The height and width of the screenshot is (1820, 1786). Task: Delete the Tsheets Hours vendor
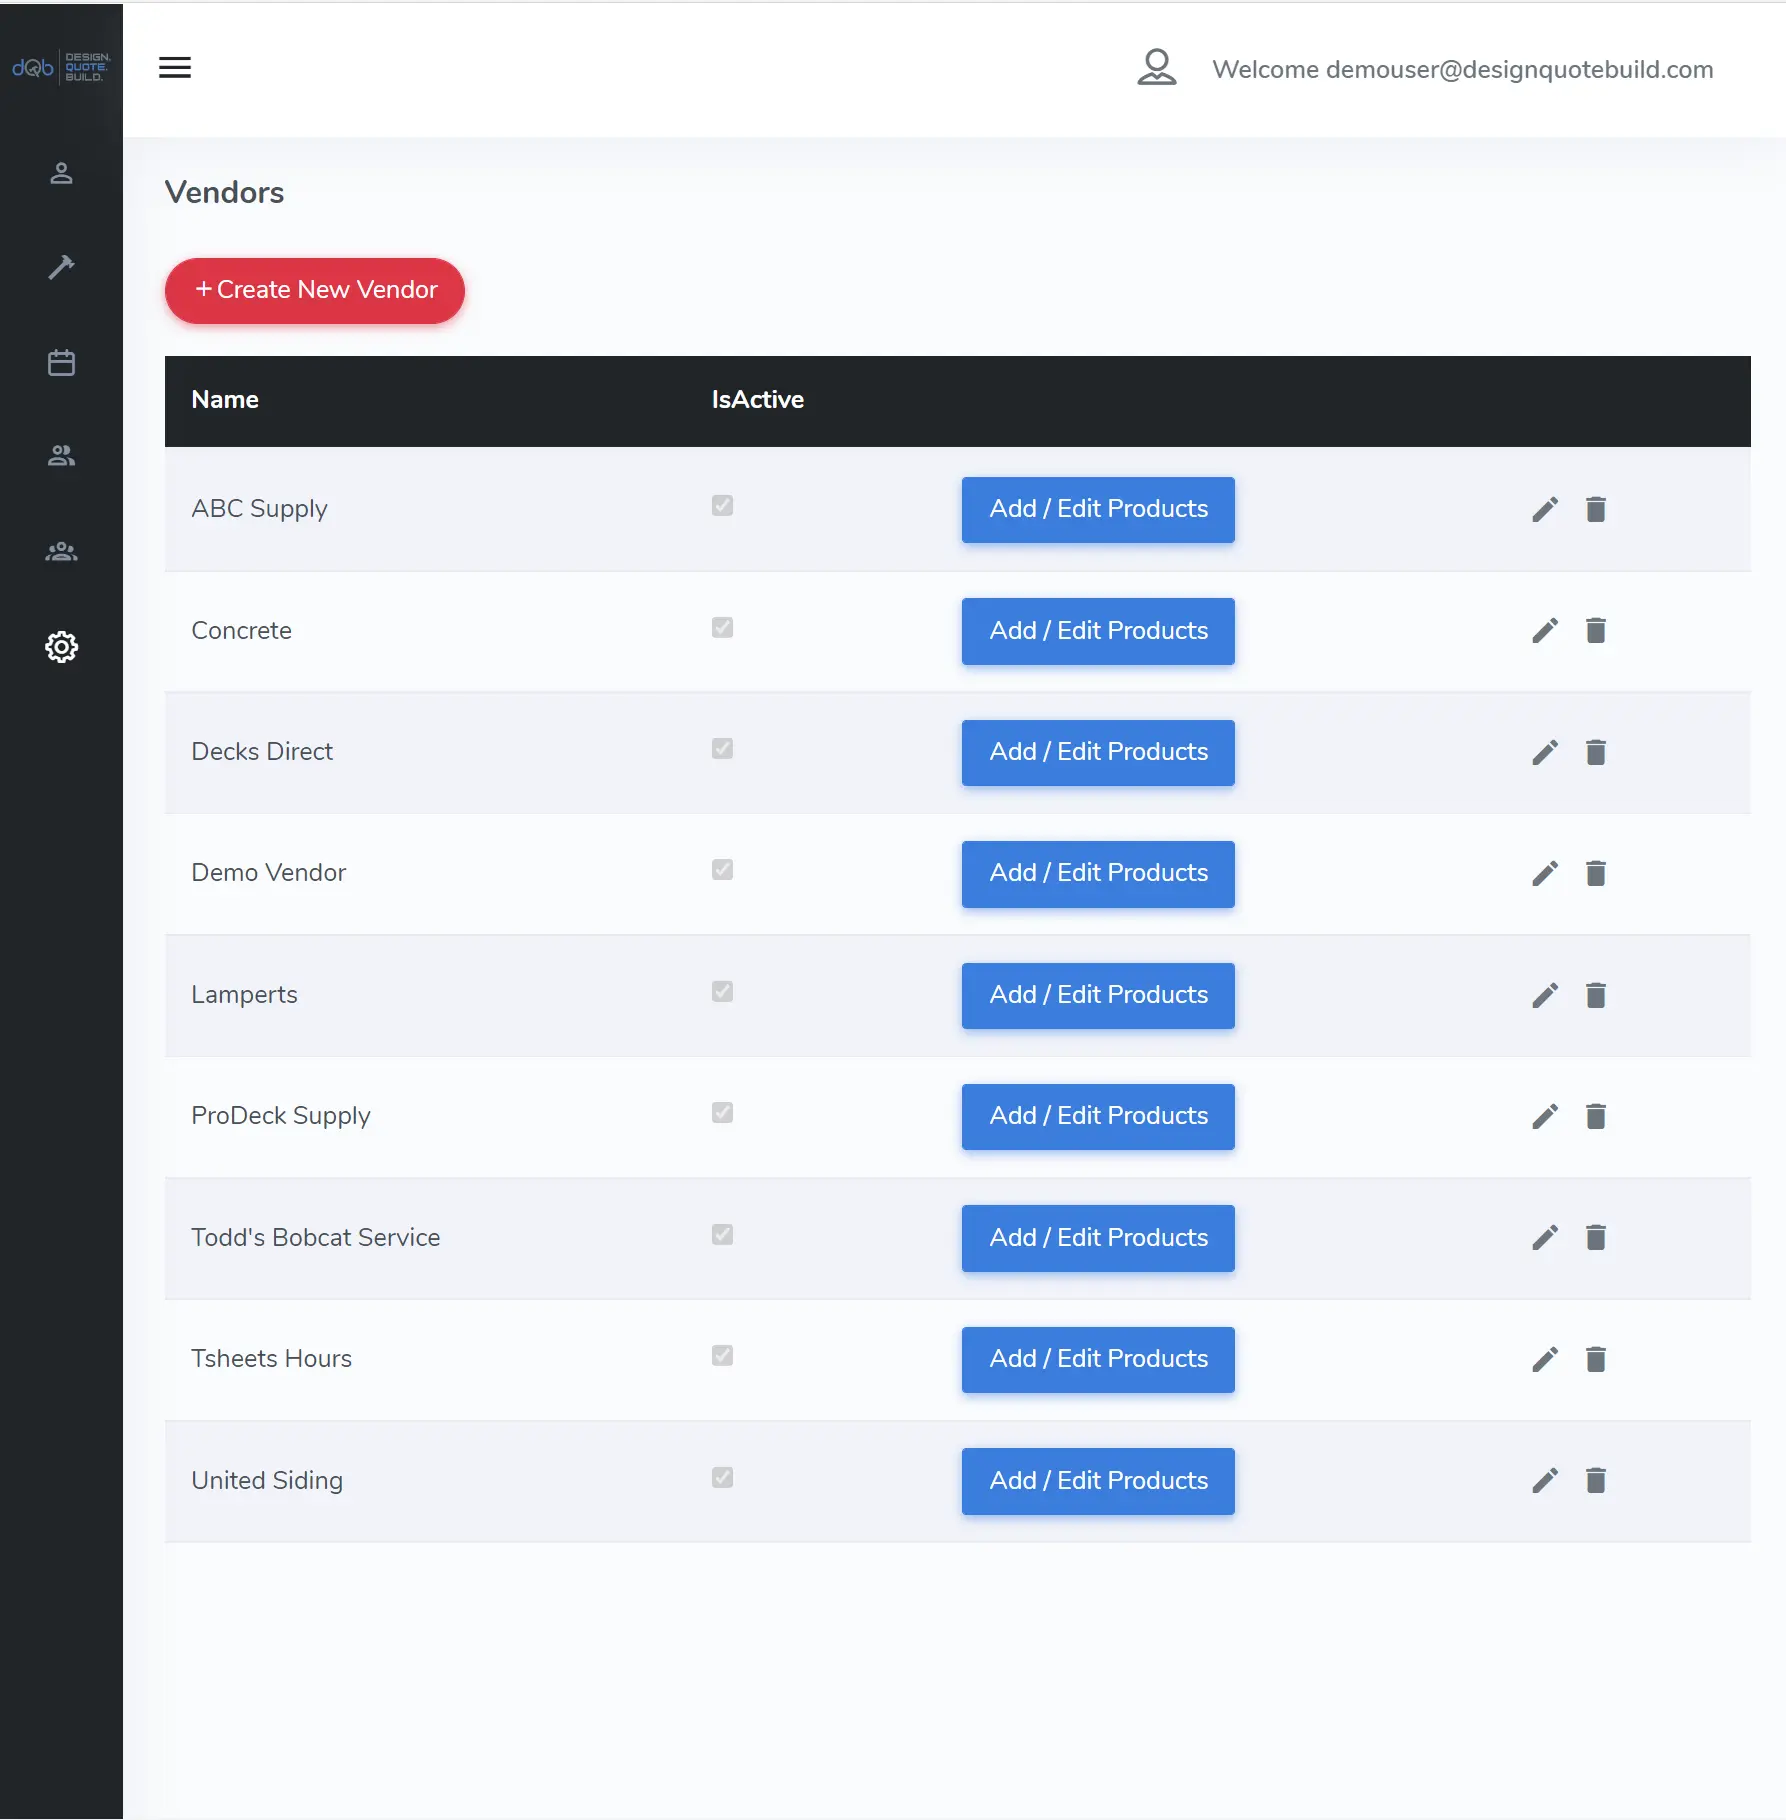coord(1596,1359)
